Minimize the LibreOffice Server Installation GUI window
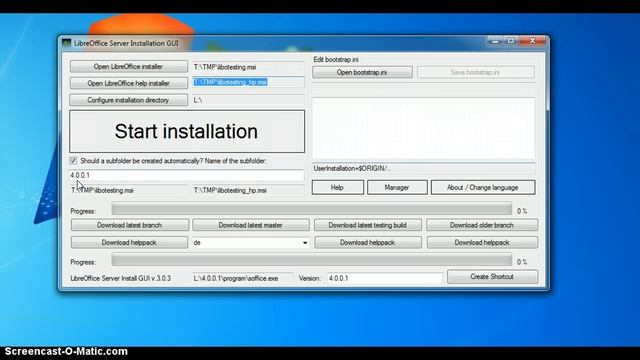The height and width of the screenshot is (360, 640). pyautogui.click(x=495, y=41)
